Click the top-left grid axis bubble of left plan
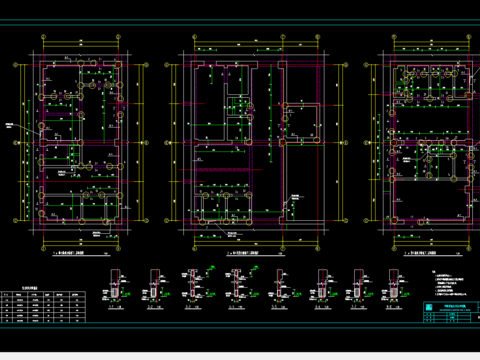 pyautogui.click(x=43, y=37)
